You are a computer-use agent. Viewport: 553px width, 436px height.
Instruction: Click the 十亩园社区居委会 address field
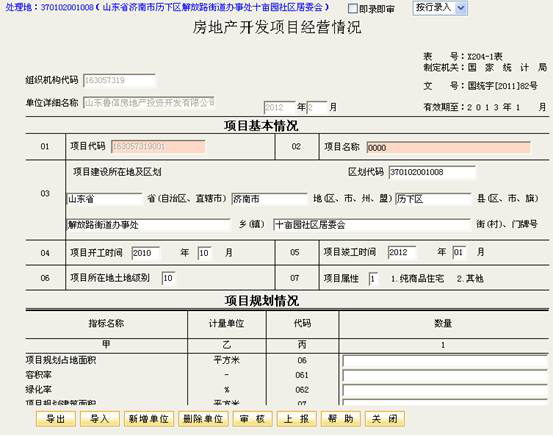tap(372, 225)
